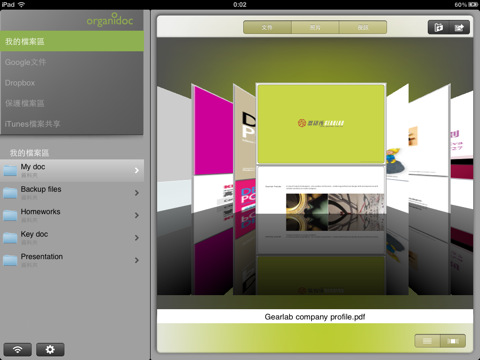Select 保護檔案區 source

click(x=72, y=103)
